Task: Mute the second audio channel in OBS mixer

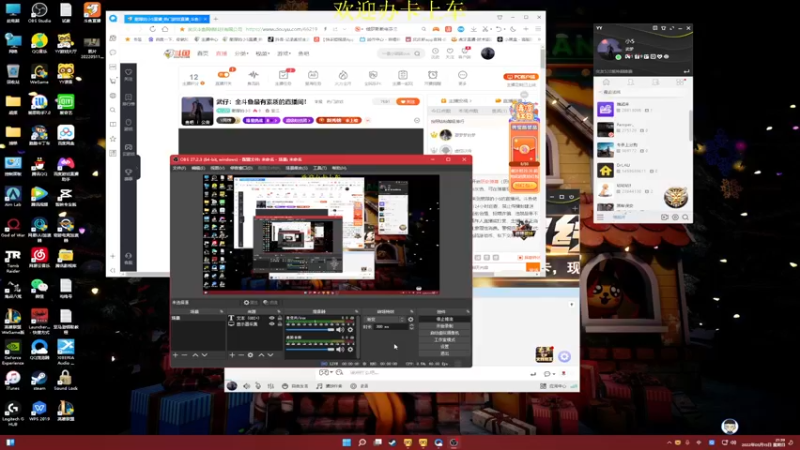Action: [x=340, y=349]
